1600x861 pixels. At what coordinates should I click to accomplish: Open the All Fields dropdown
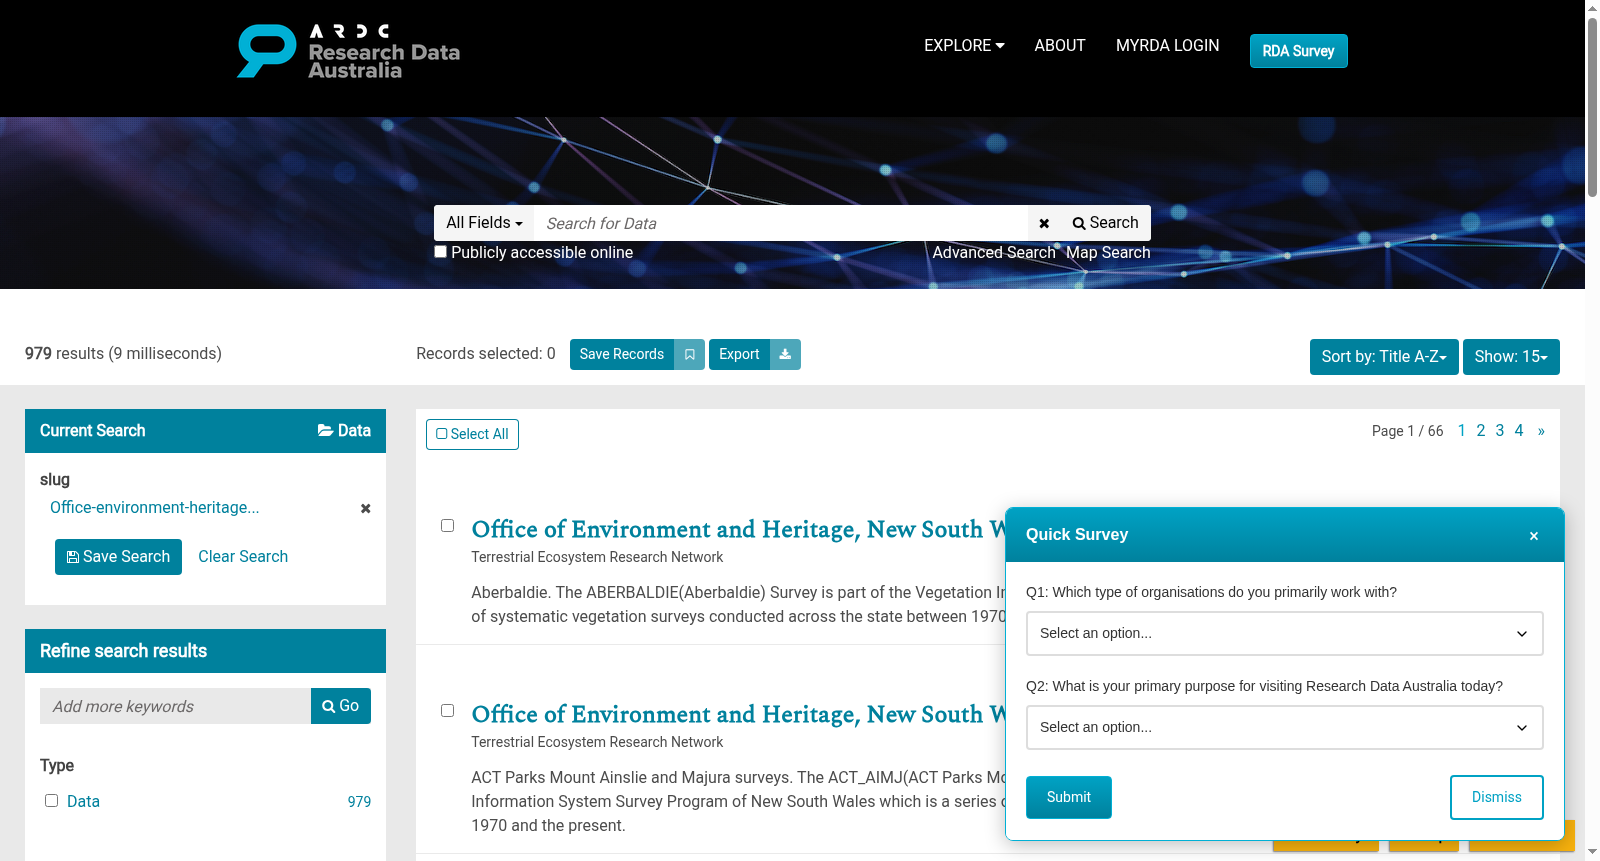484,223
